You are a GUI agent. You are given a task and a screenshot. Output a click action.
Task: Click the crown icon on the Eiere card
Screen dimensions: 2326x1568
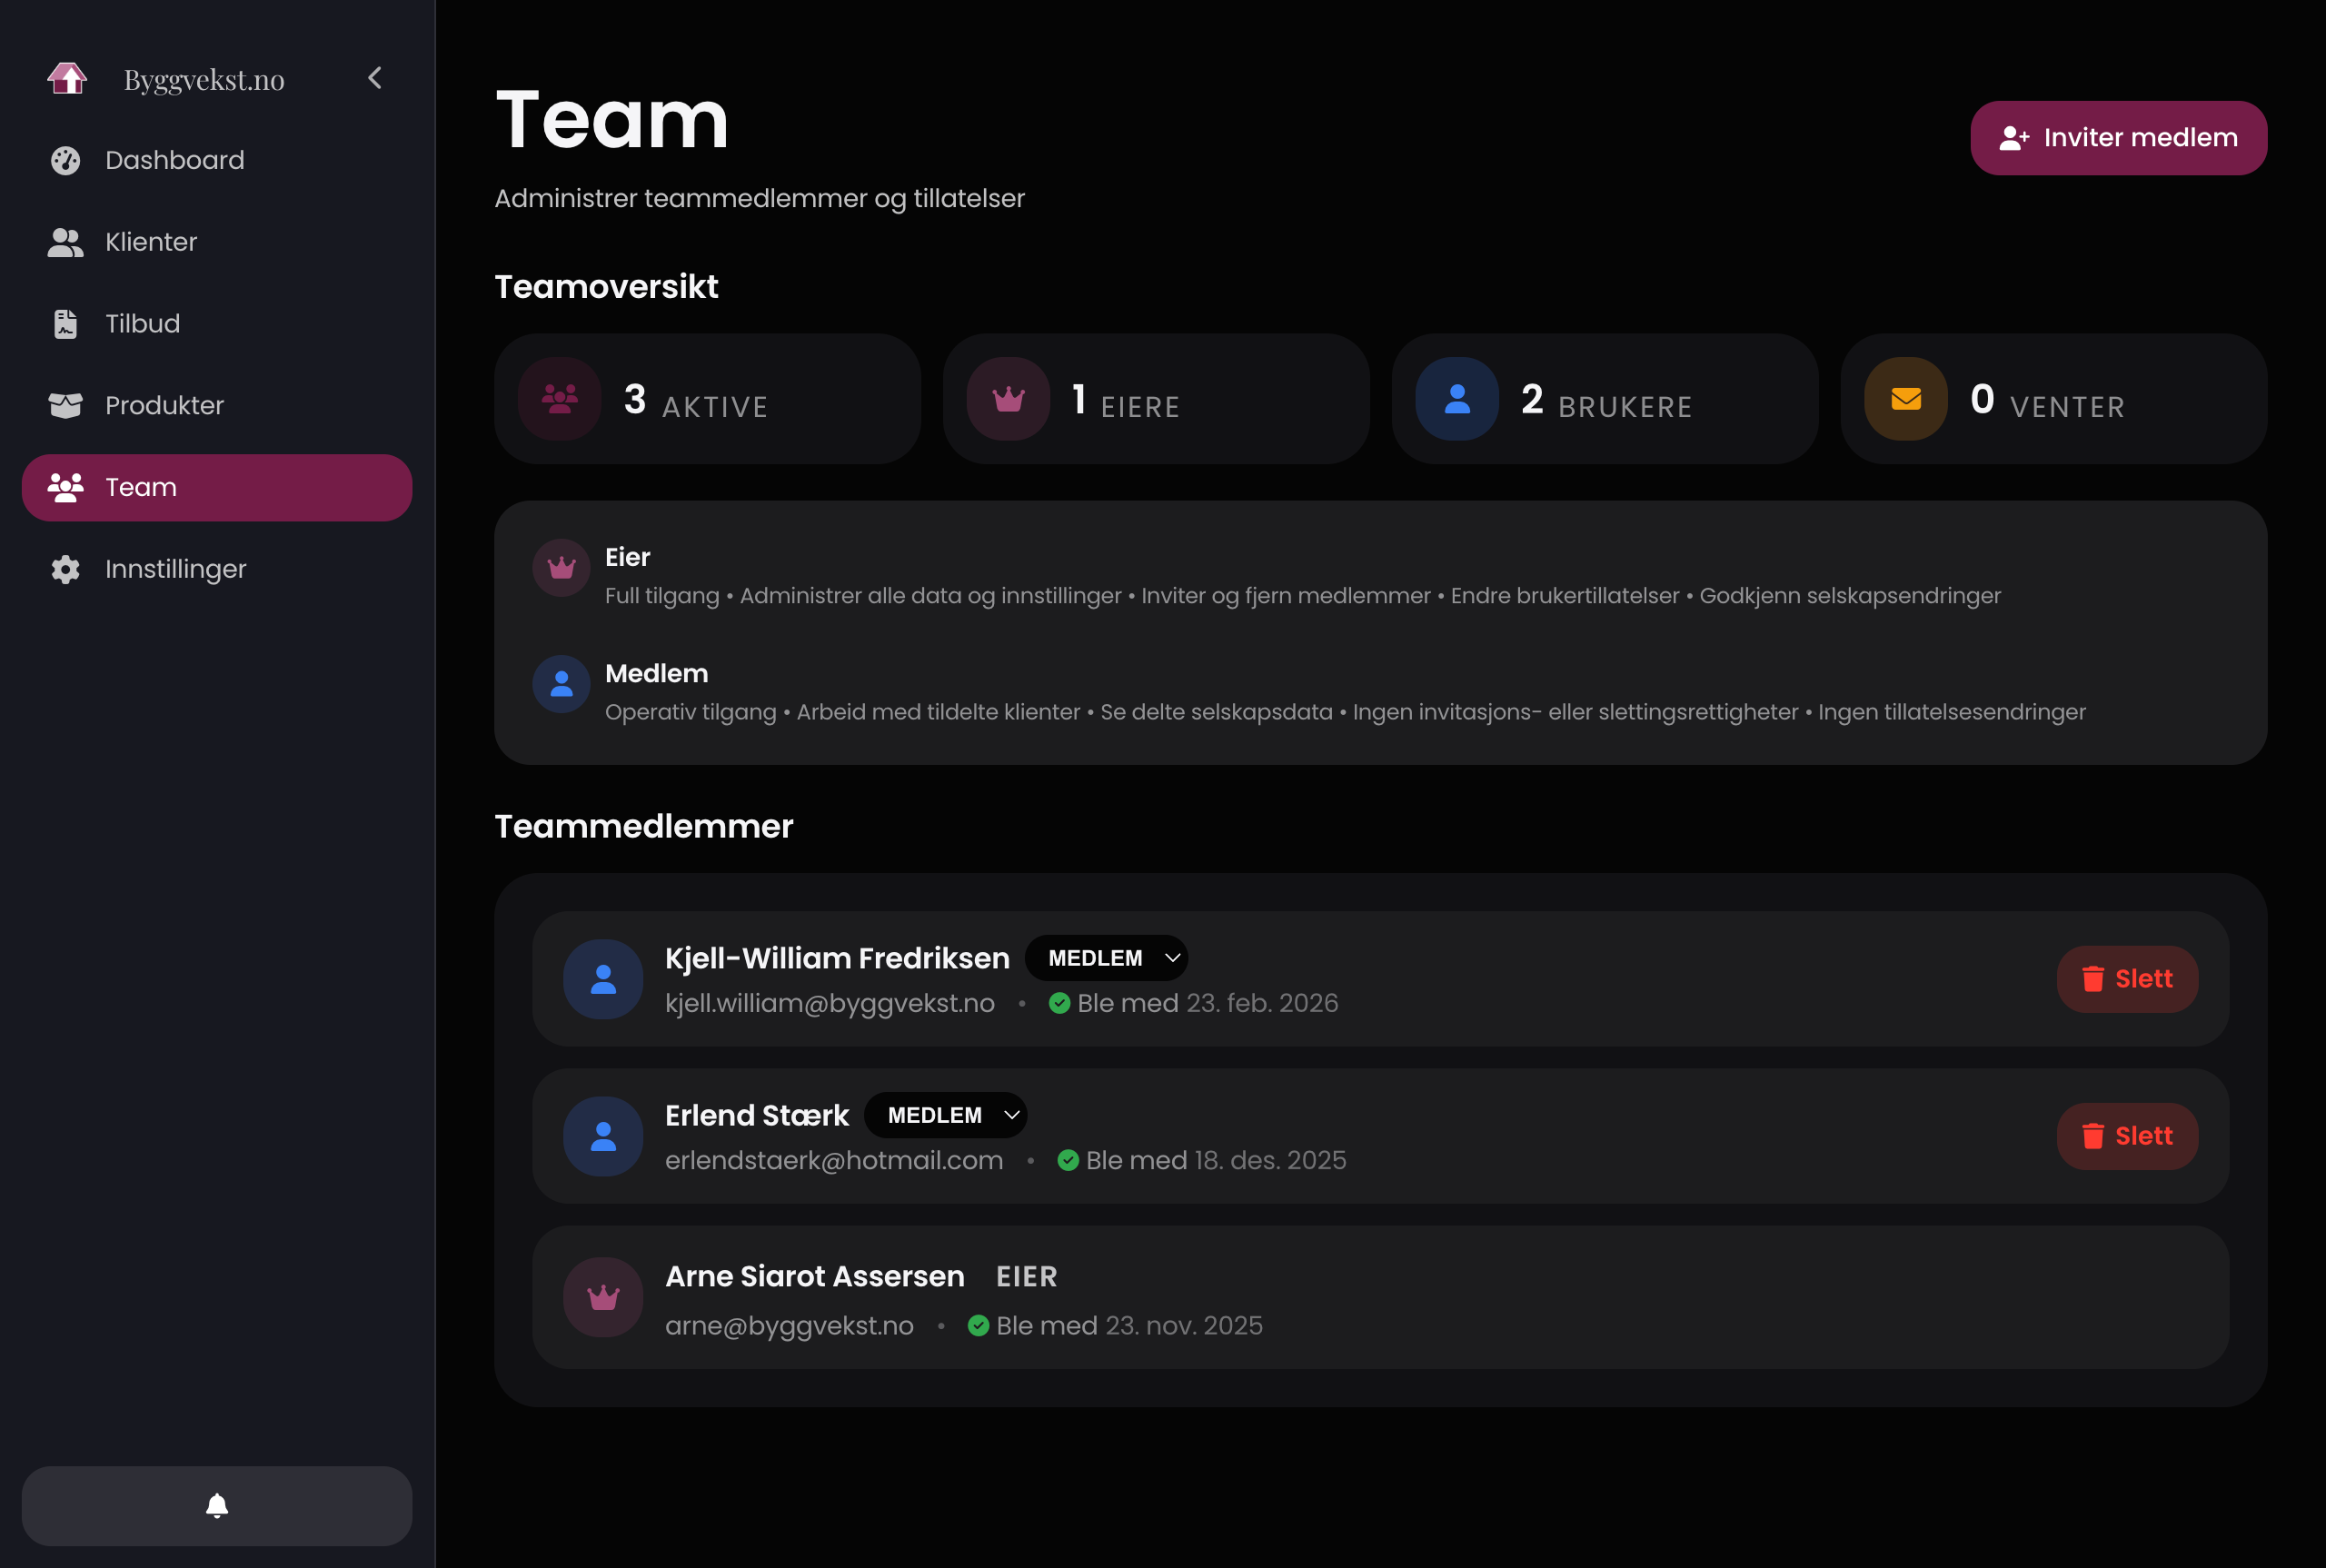(x=1008, y=398)
